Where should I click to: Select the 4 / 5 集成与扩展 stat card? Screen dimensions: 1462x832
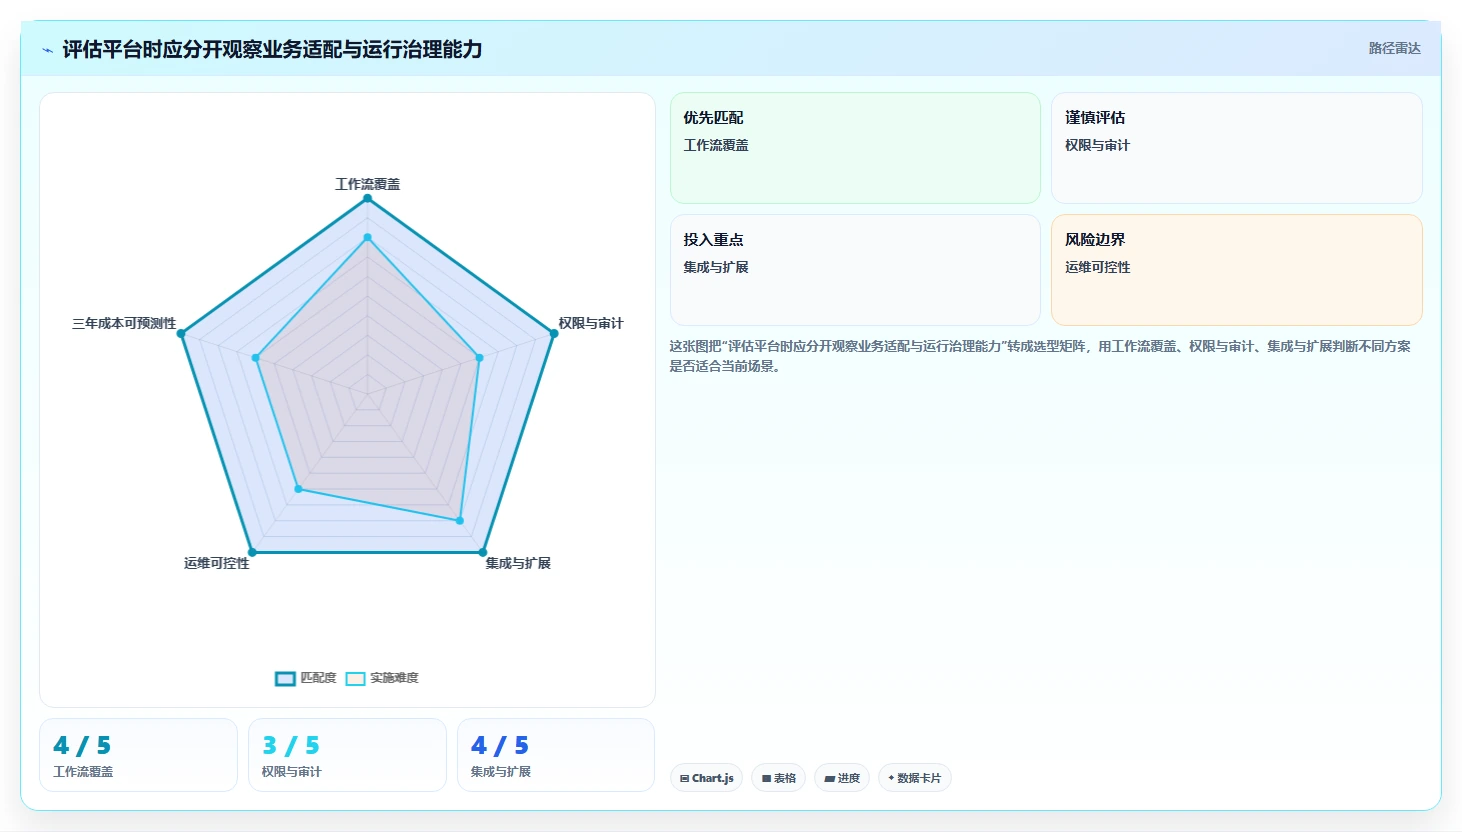click(x=556, y=755)
